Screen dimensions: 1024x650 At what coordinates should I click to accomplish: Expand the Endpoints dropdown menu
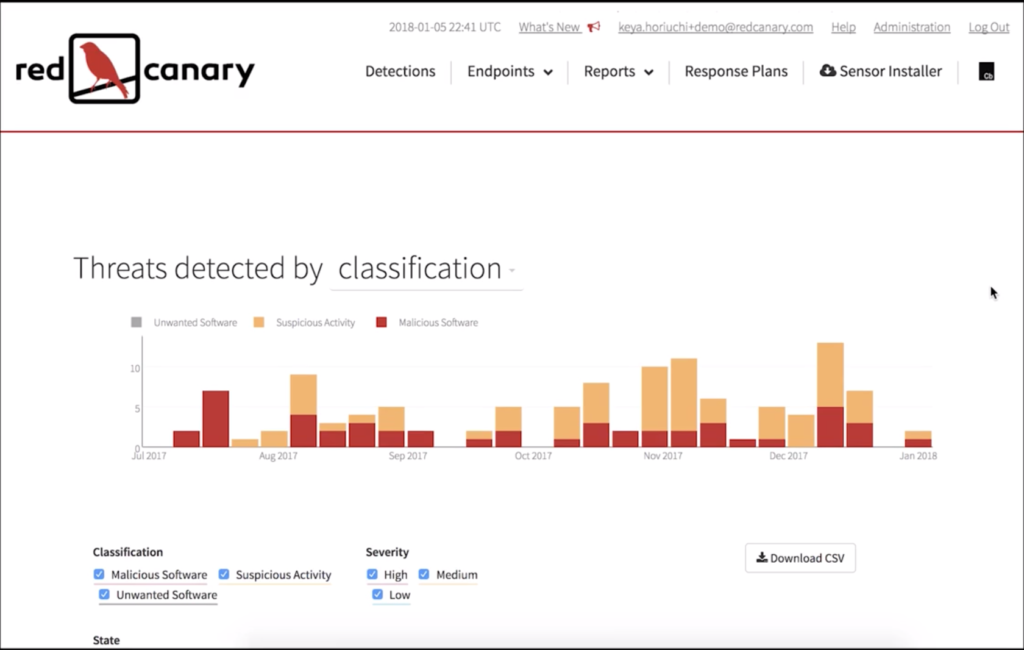pyautogui.click(x=510, y=72)
